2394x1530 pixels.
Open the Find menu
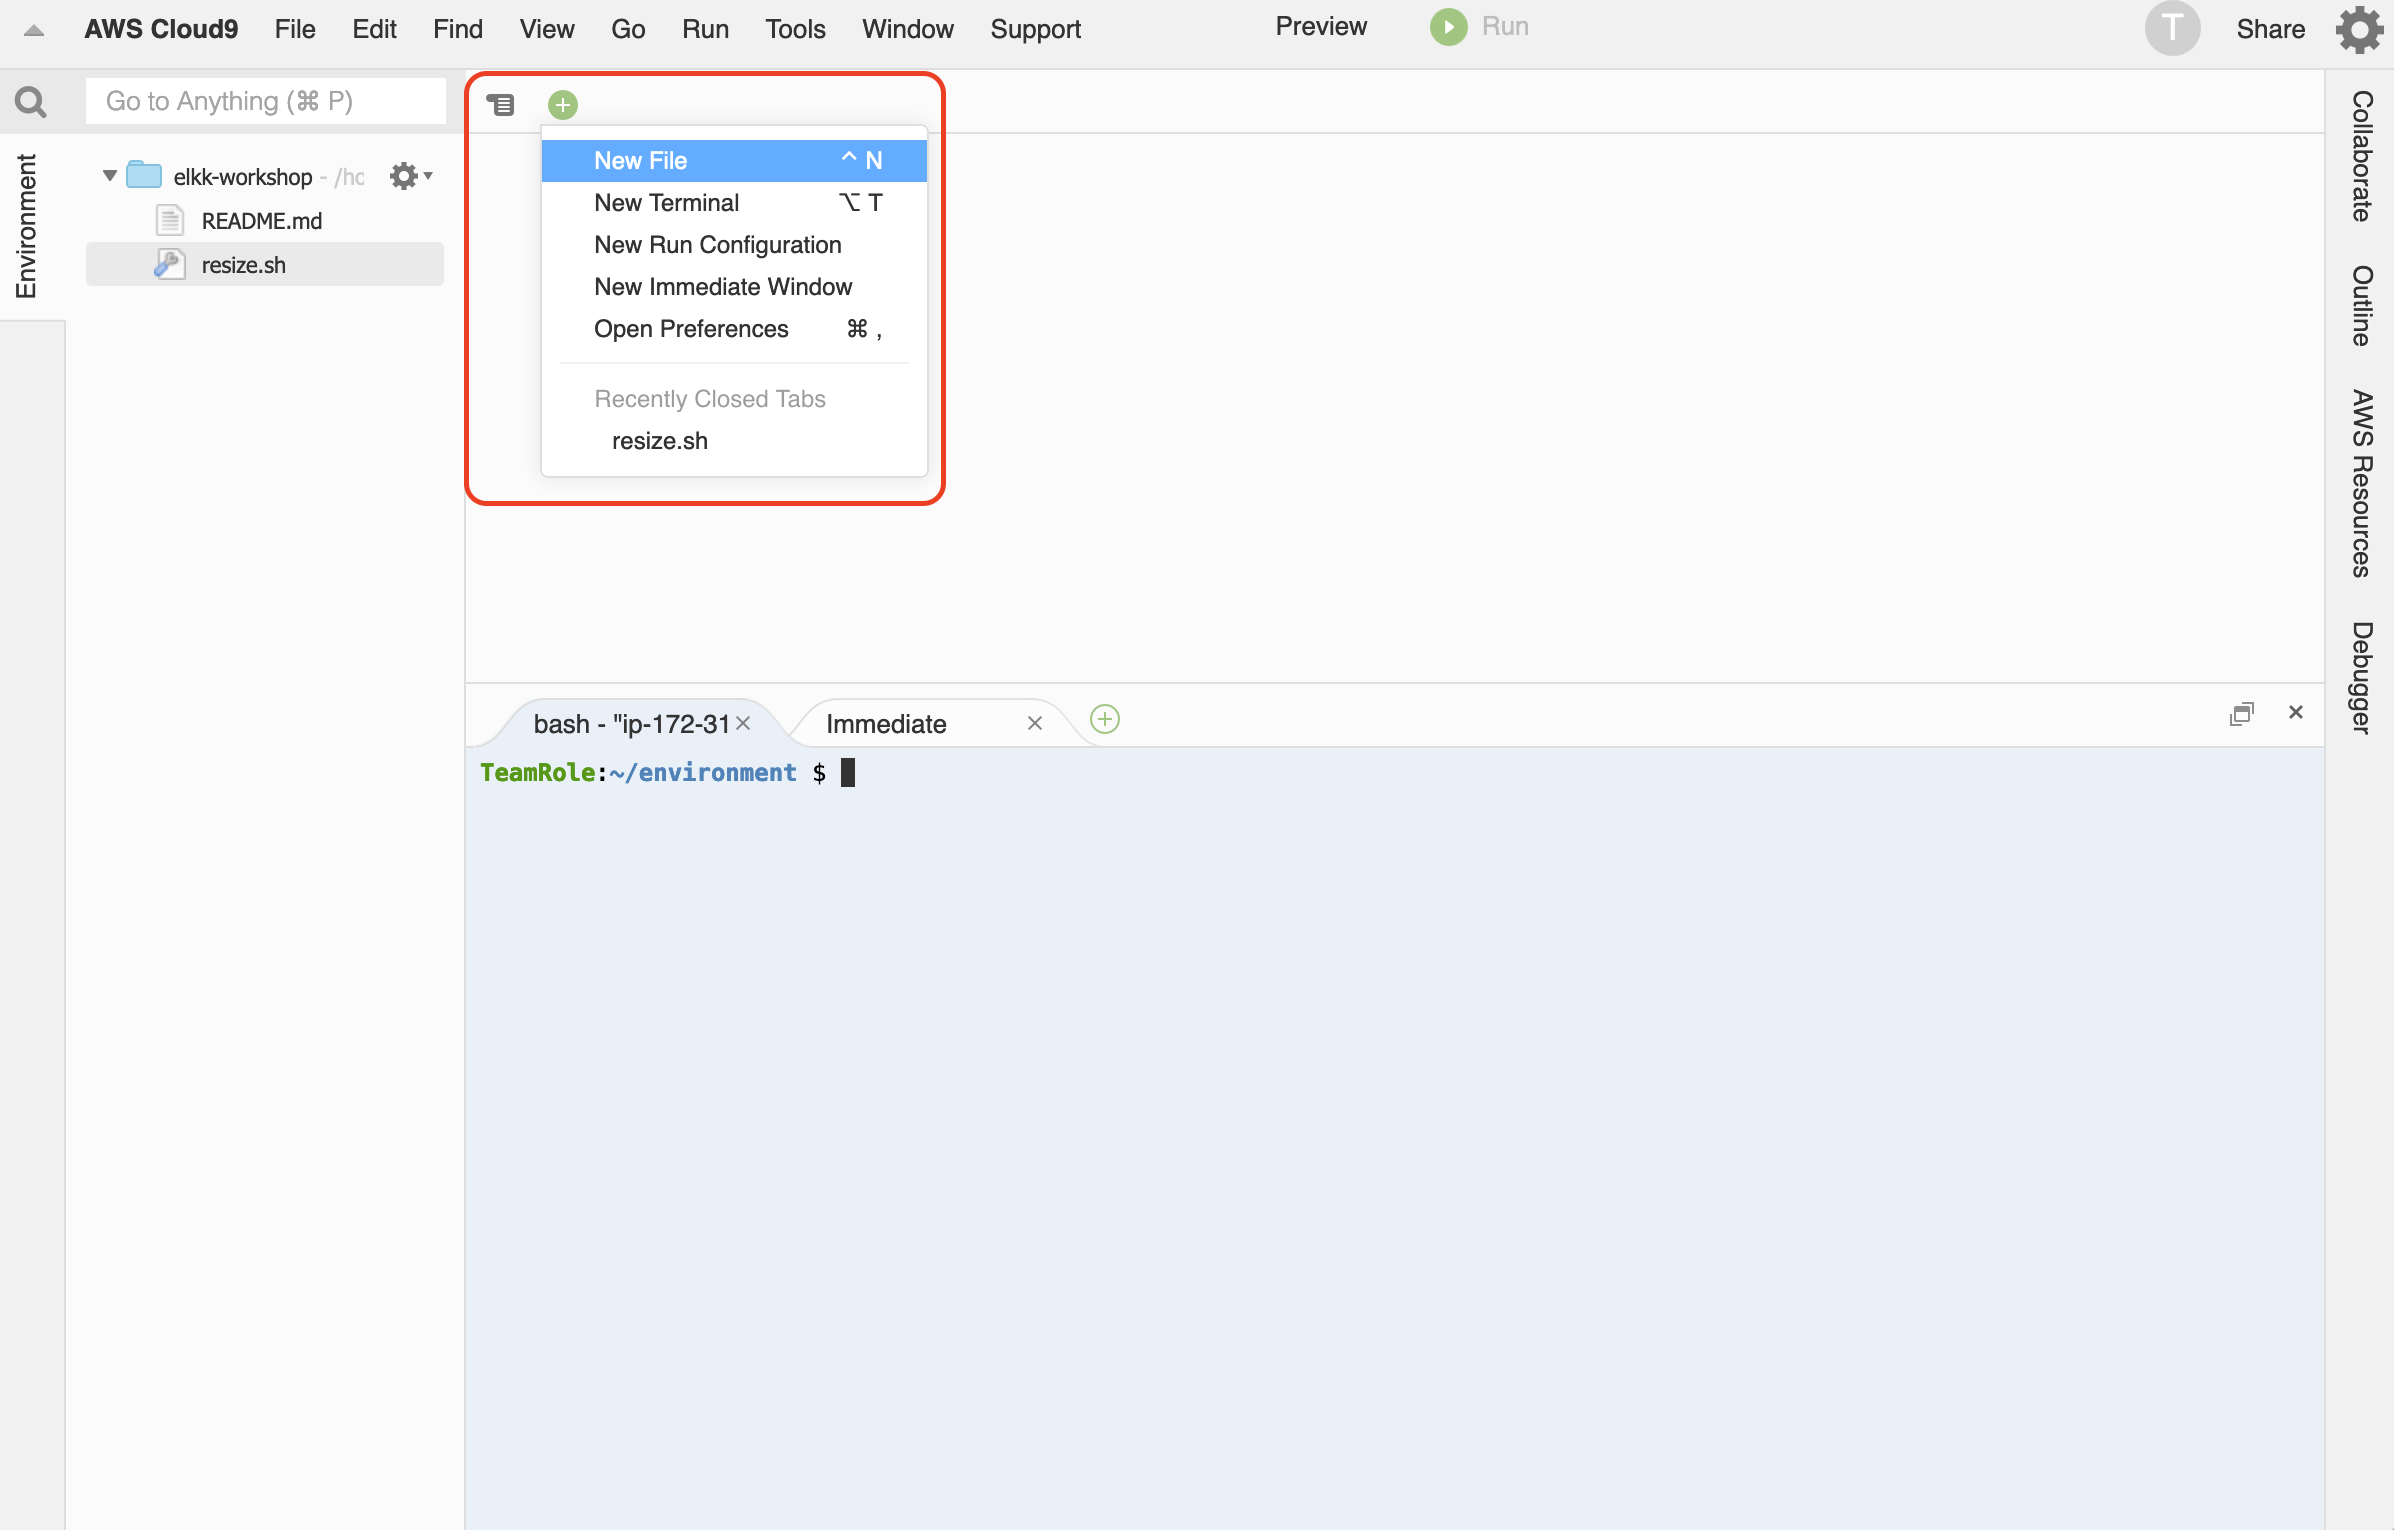458,29
